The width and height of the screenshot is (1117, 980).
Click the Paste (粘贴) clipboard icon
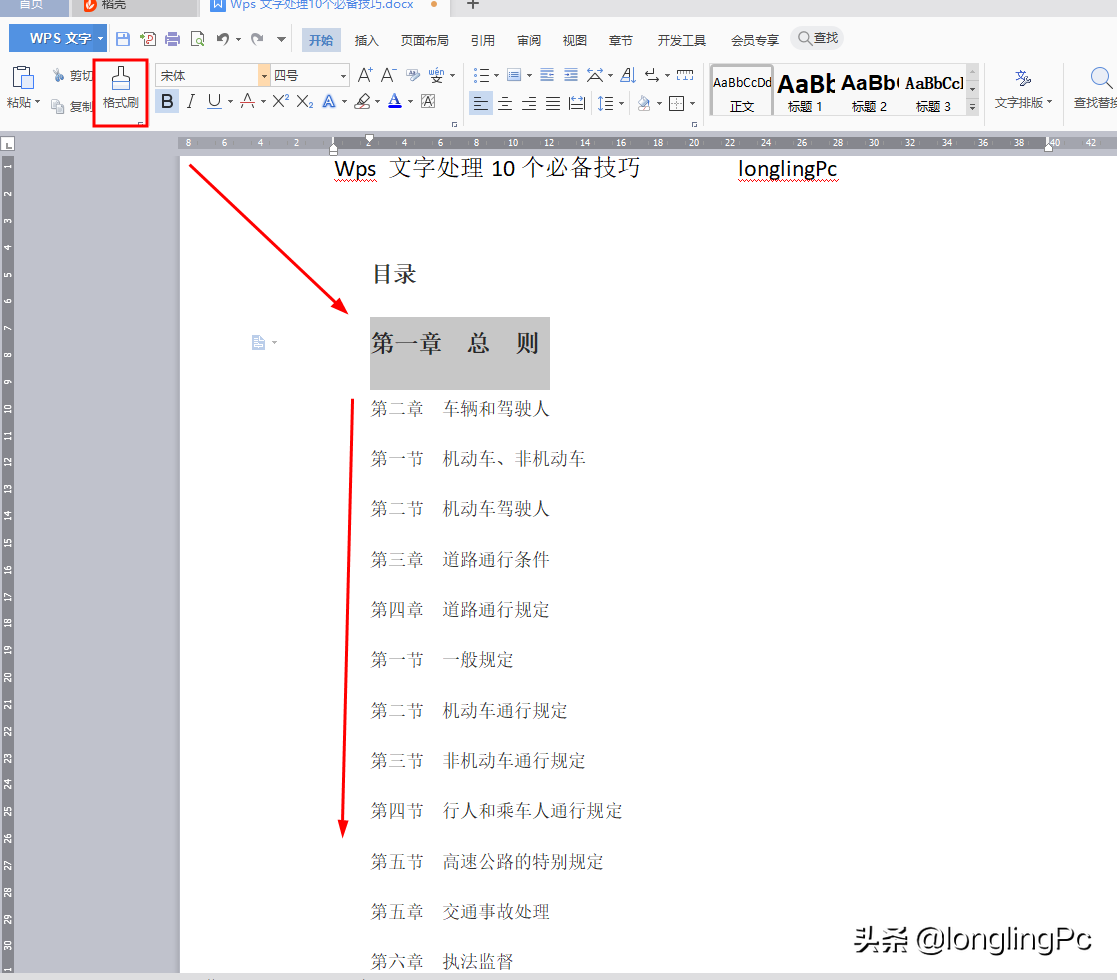tap(23, 77)
